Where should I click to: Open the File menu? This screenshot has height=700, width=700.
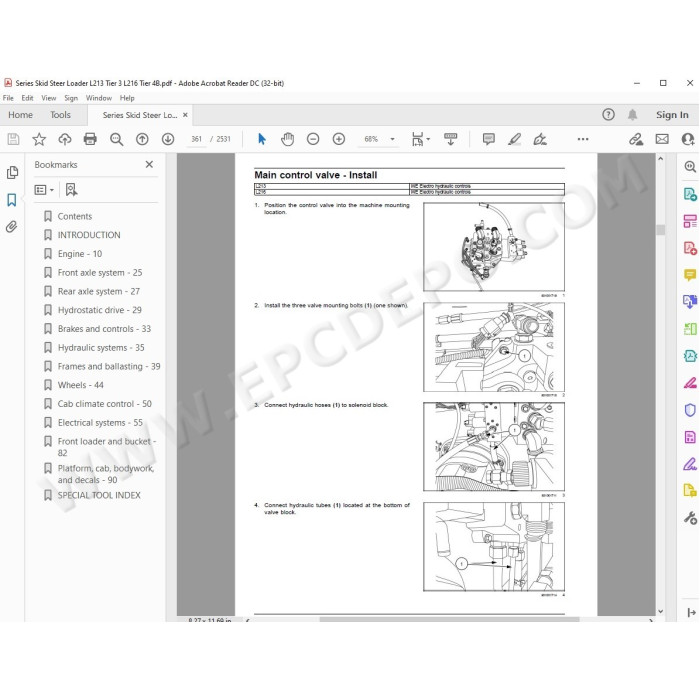[8, 98]
